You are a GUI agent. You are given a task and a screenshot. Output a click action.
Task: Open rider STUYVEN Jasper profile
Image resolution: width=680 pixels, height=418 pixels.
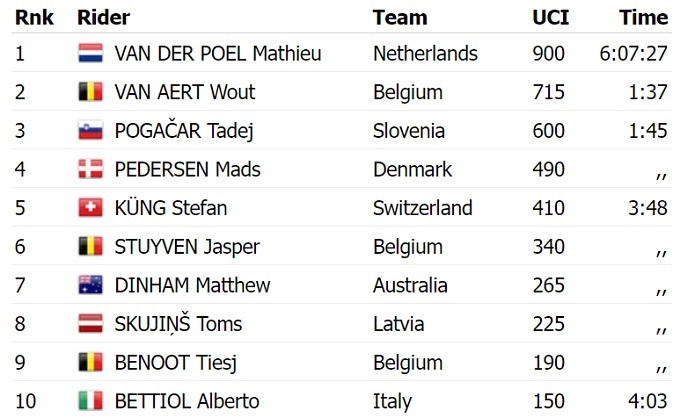point(187,247)
